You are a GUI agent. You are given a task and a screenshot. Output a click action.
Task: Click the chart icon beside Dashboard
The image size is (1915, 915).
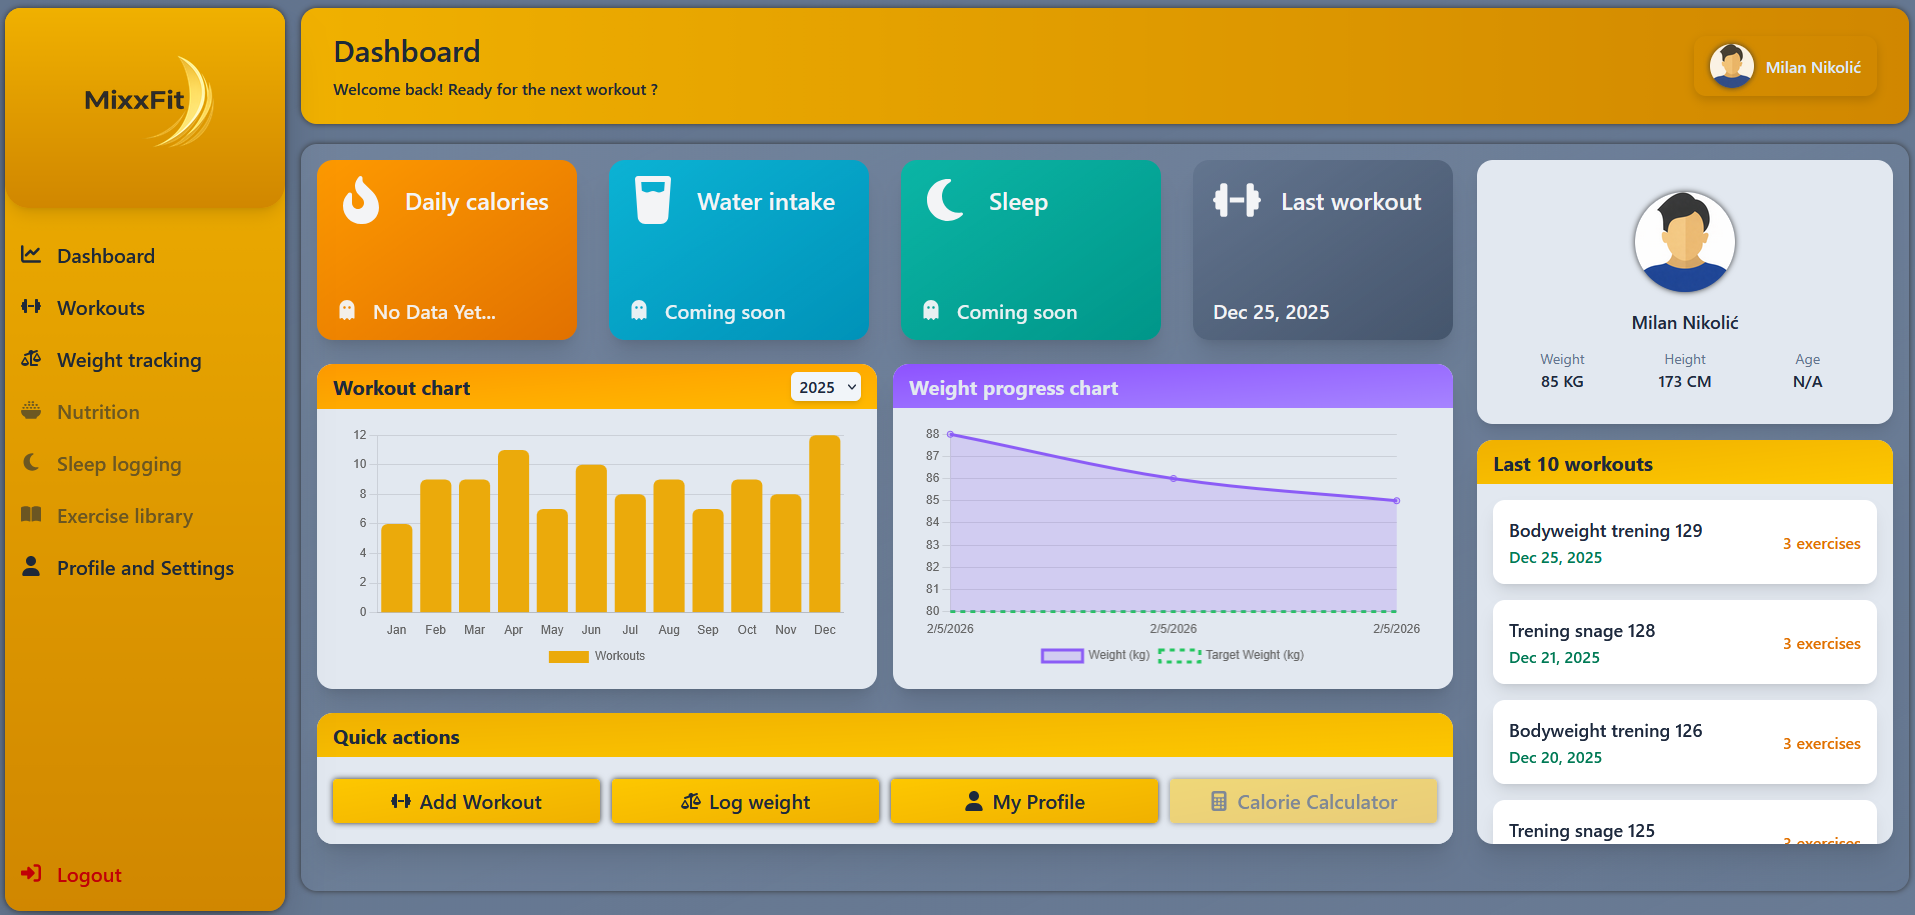point(31,255)
